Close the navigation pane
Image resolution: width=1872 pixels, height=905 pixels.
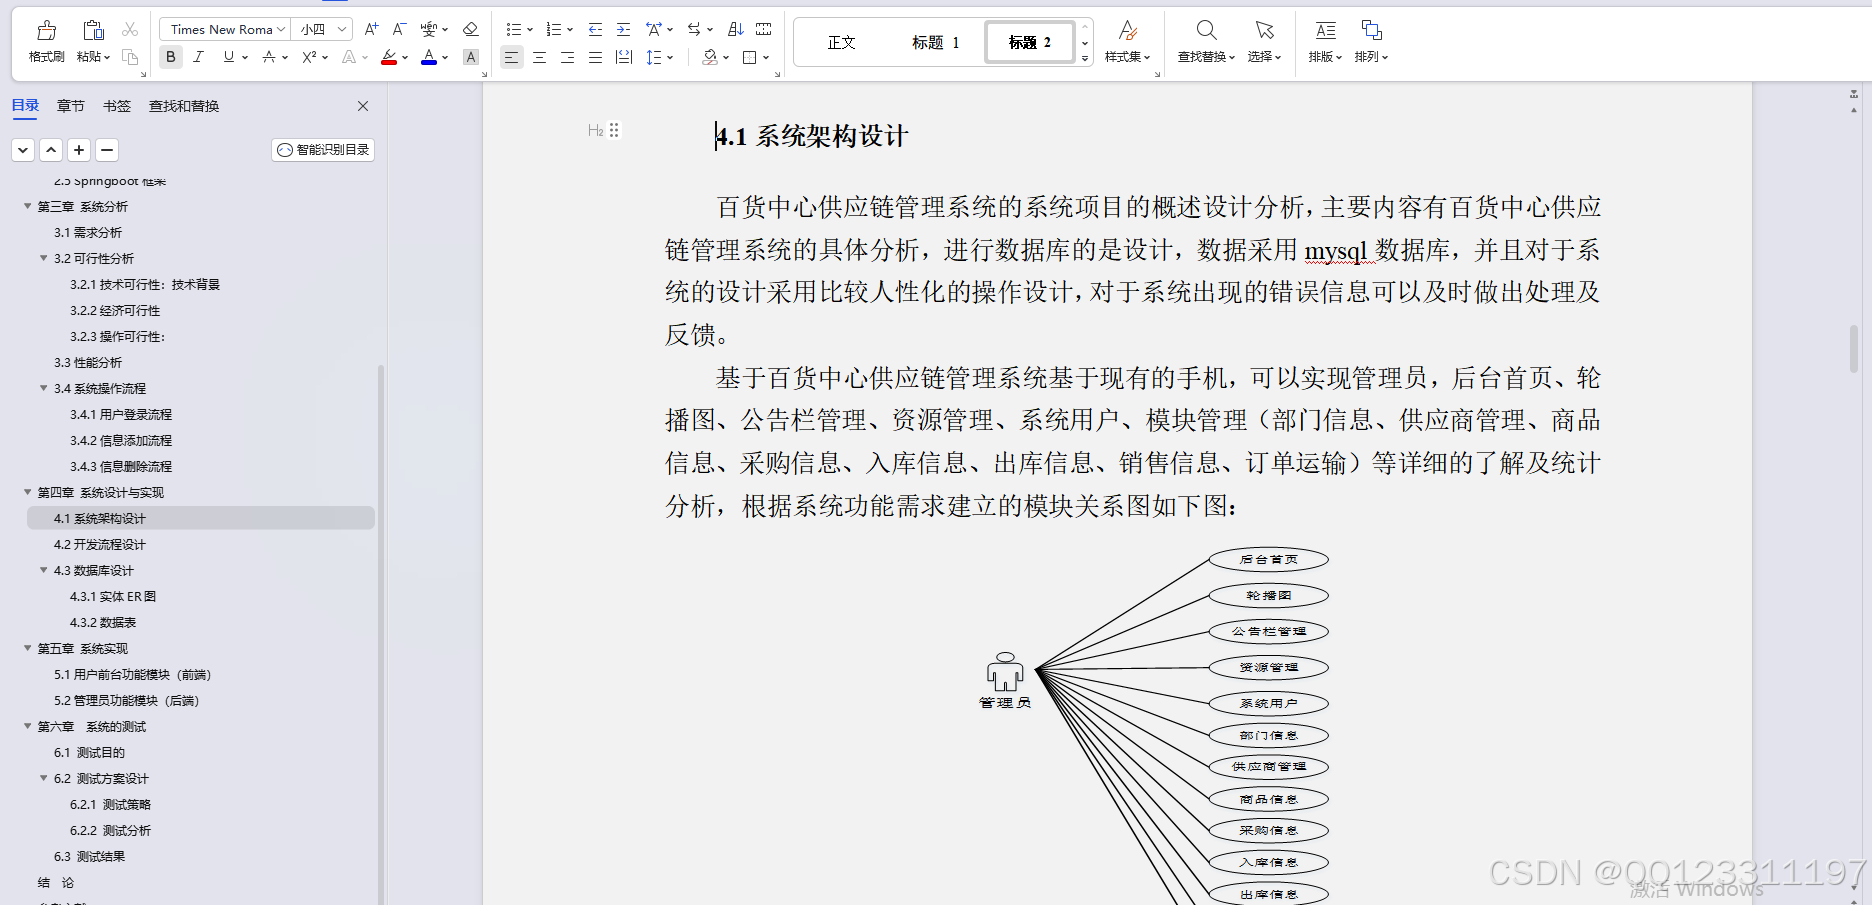tap(363, 106)
